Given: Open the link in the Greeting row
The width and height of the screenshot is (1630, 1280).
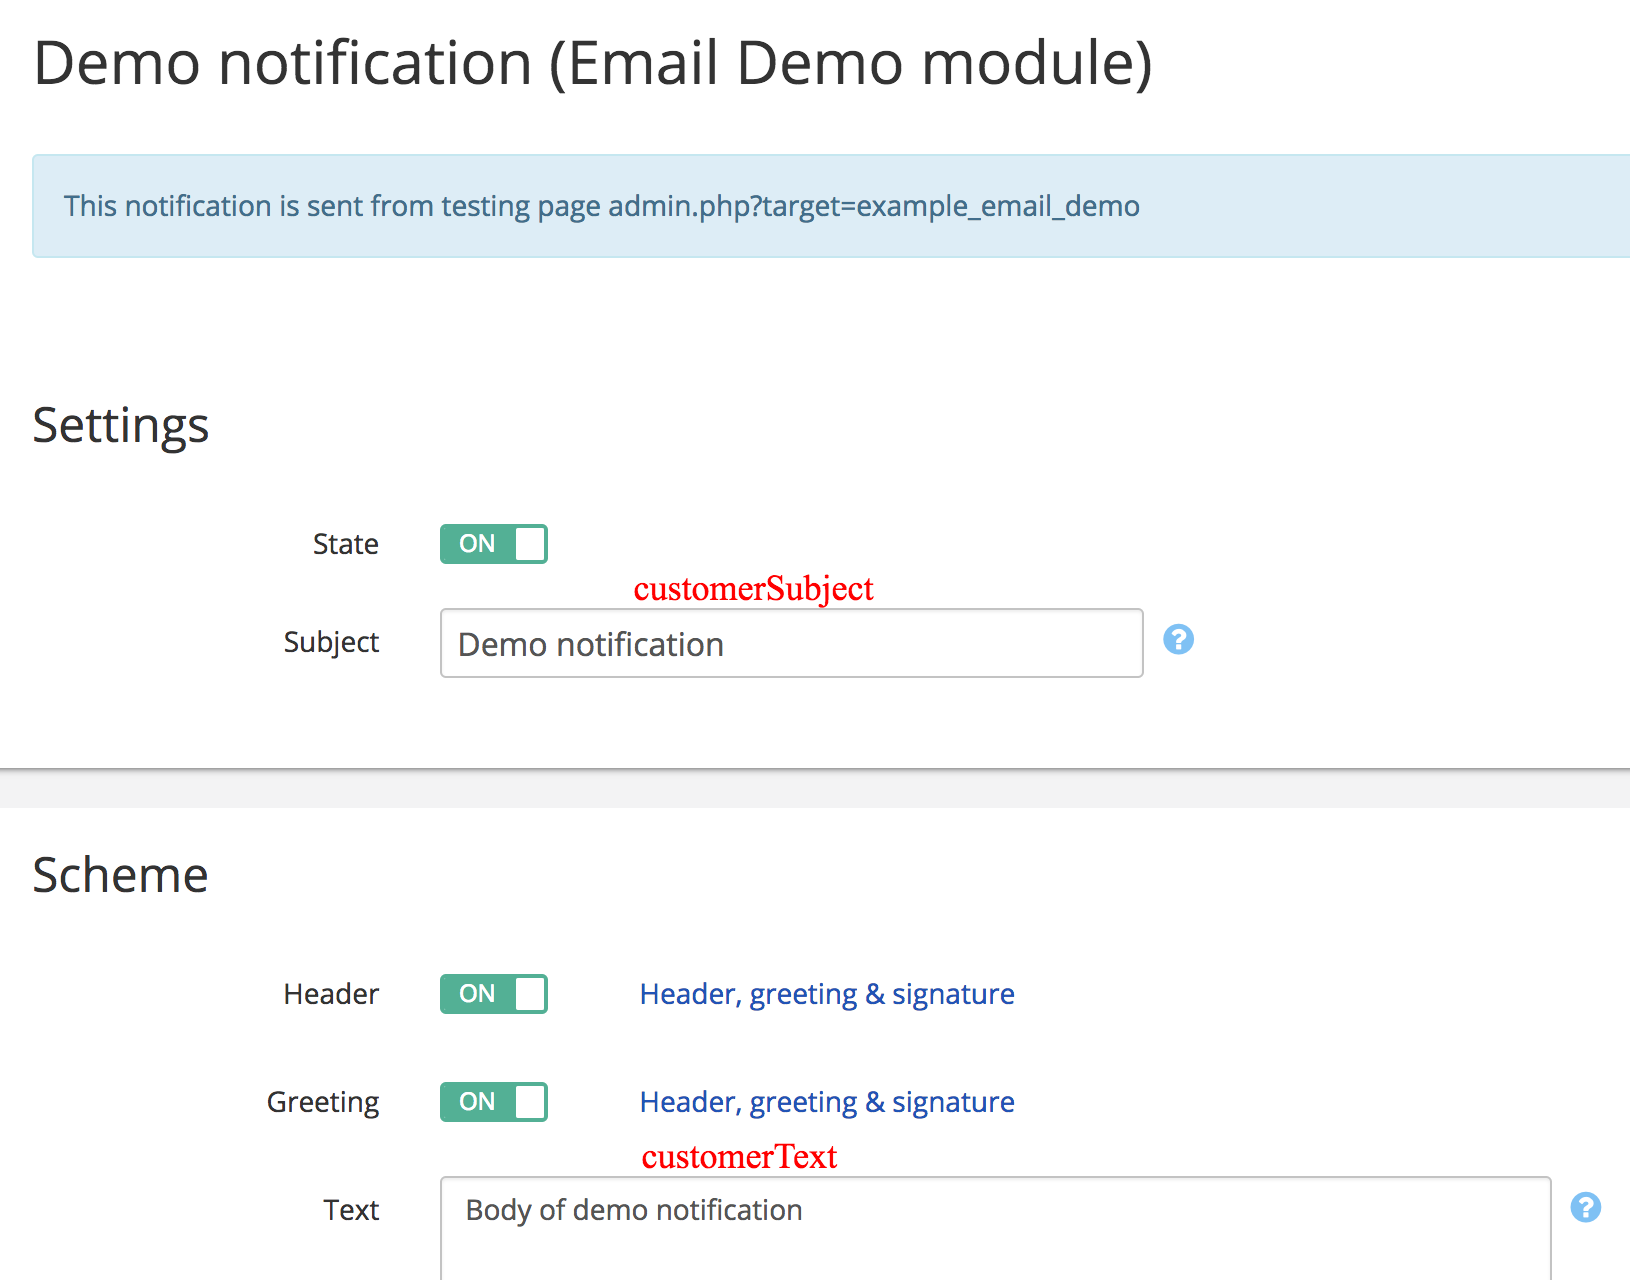Looking at the screenshot, I should 827,1102.
